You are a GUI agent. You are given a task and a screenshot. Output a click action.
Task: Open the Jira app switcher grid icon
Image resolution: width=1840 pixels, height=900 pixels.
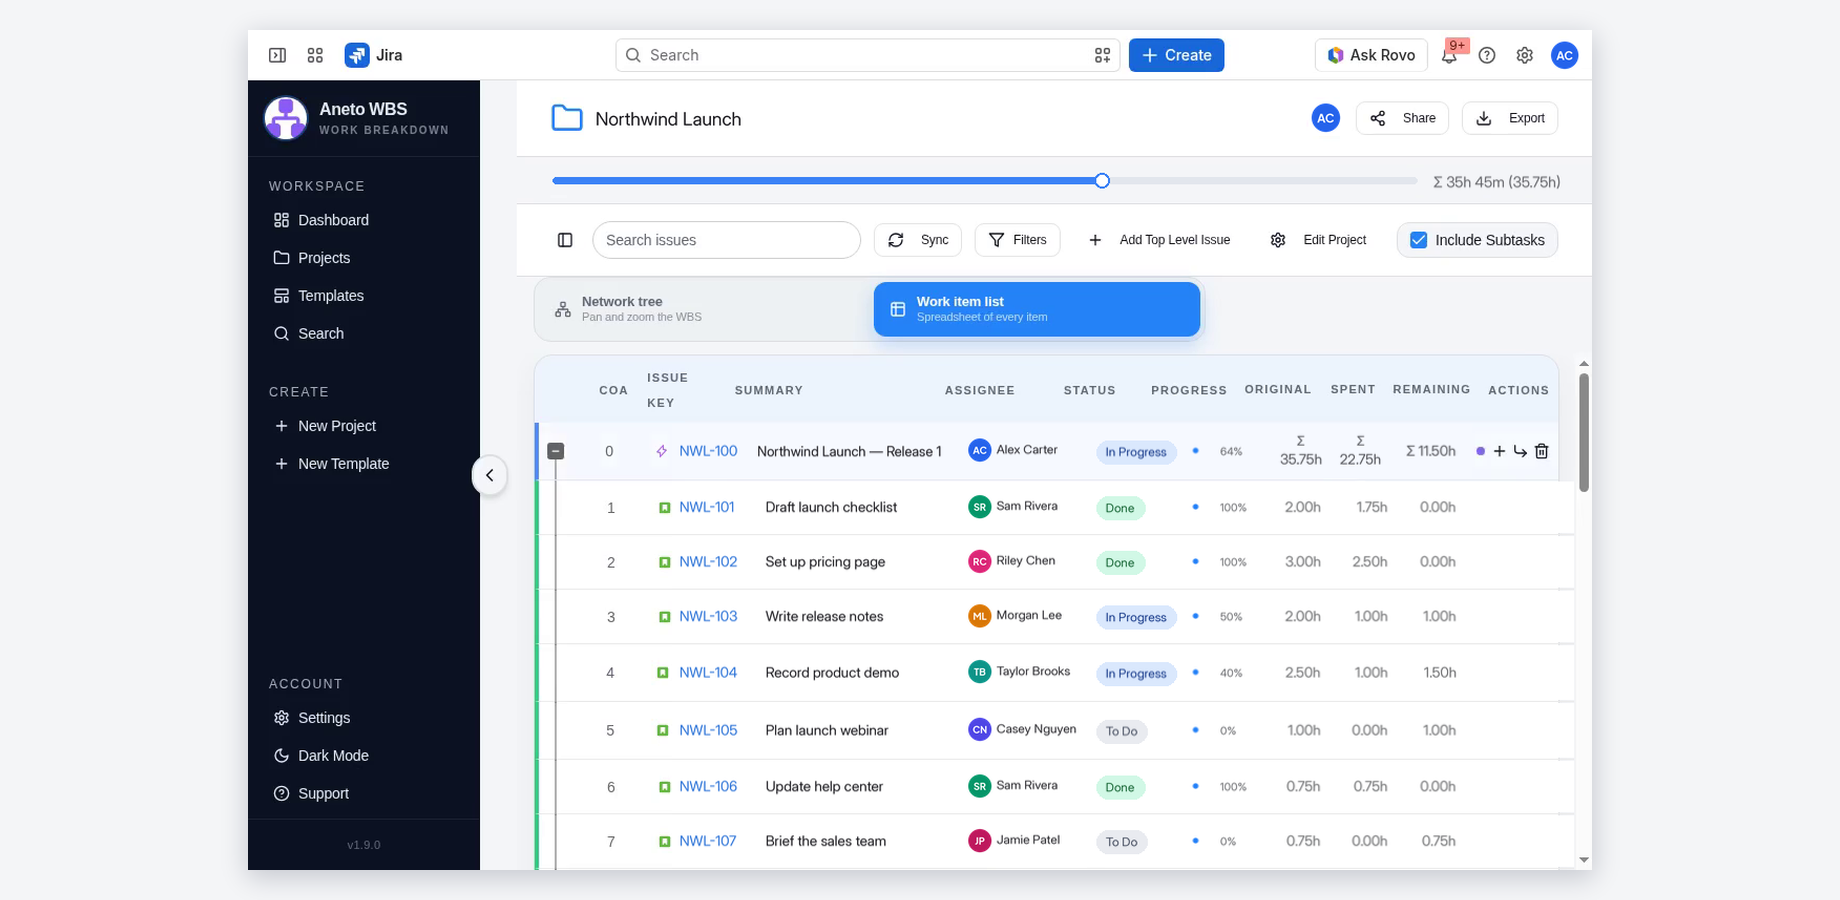tap(315, 55)
